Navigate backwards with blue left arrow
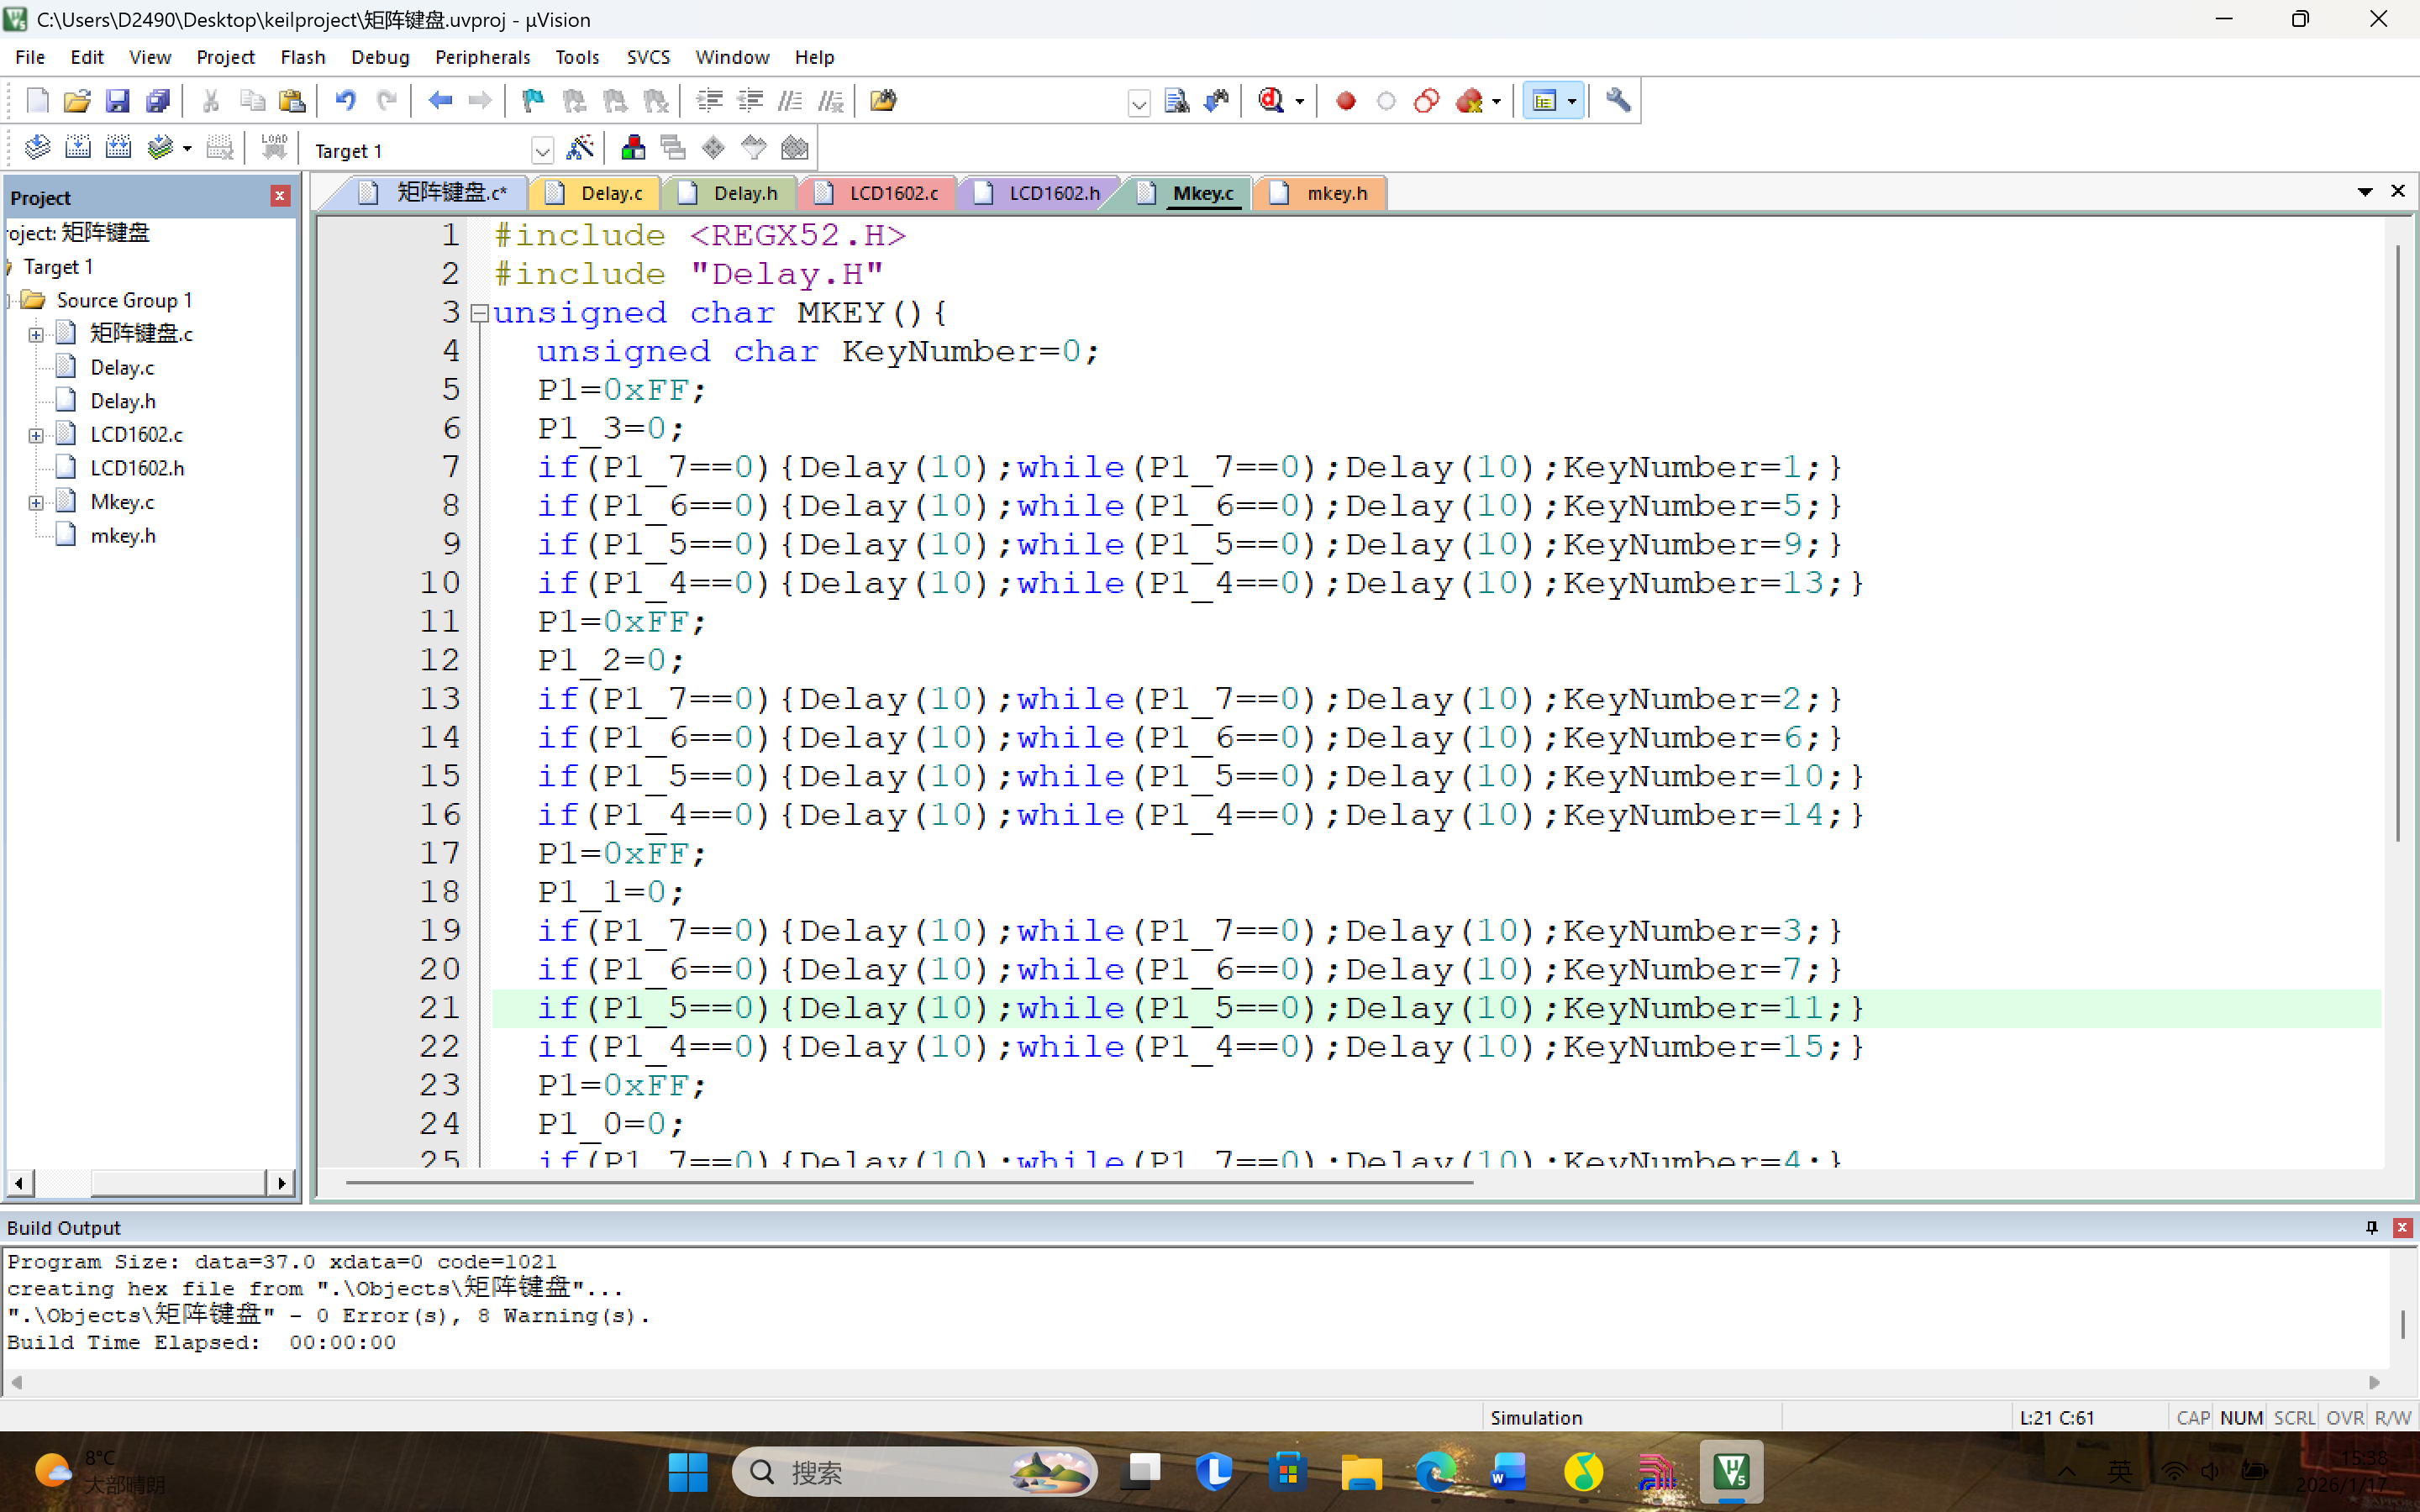 (440, 101)
